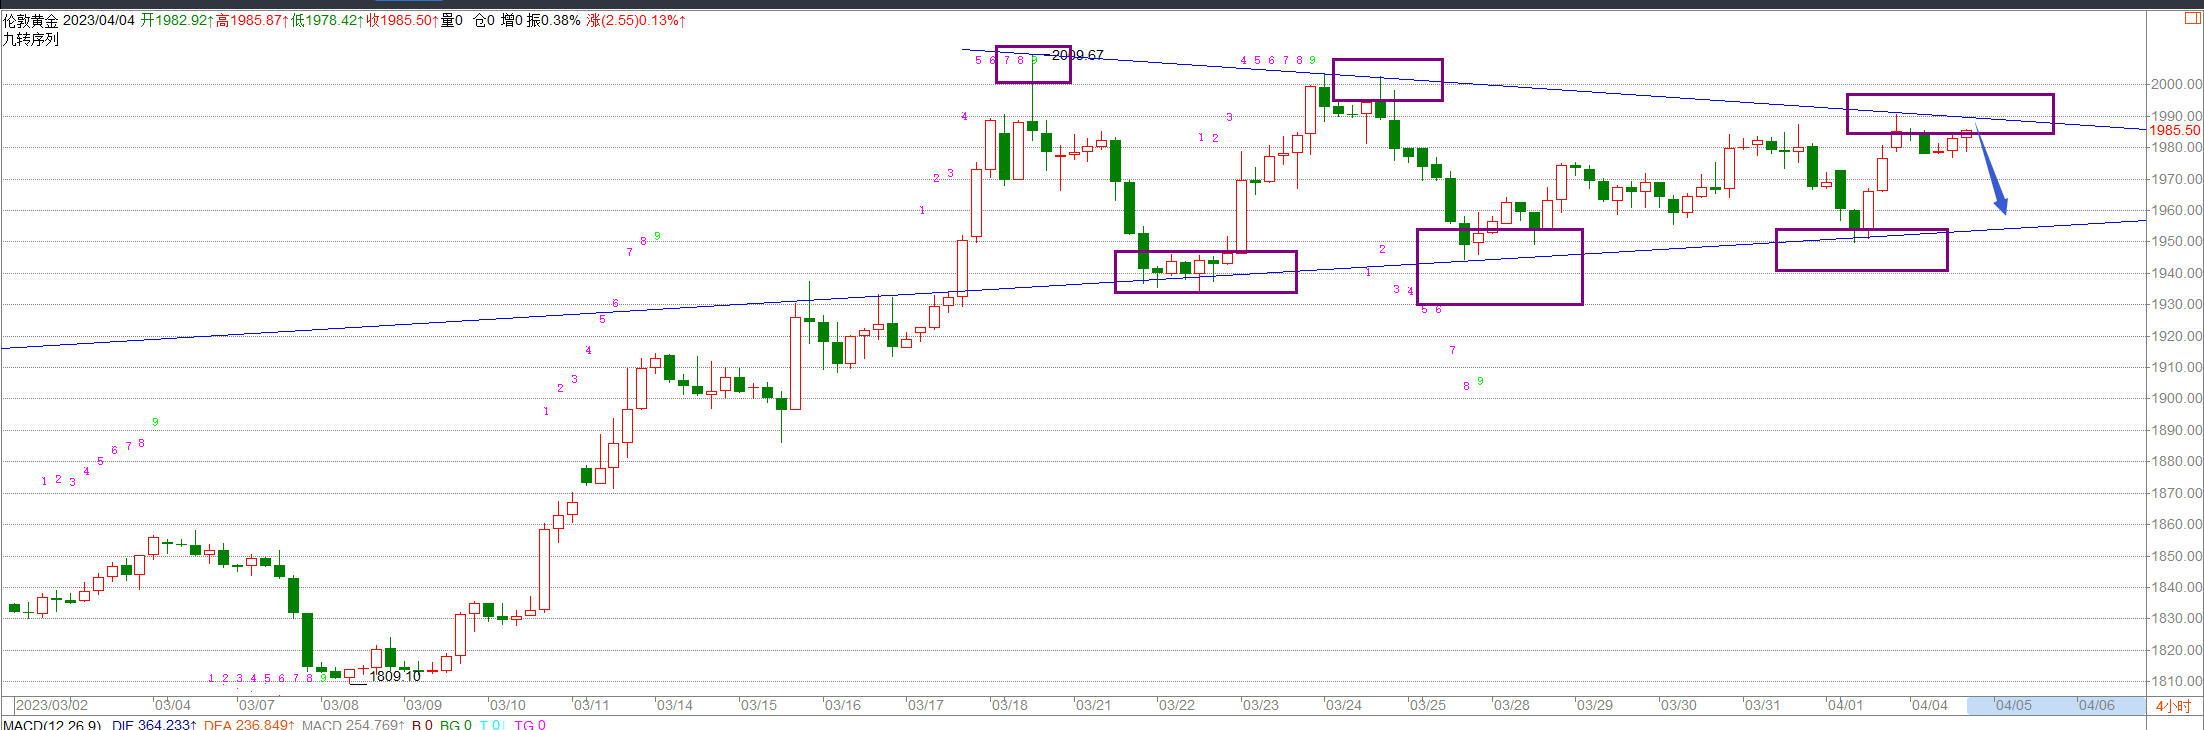Screen dimensions: 2204x730
Task: Click the red 1985.50 current price tag
Action: 2174,131
